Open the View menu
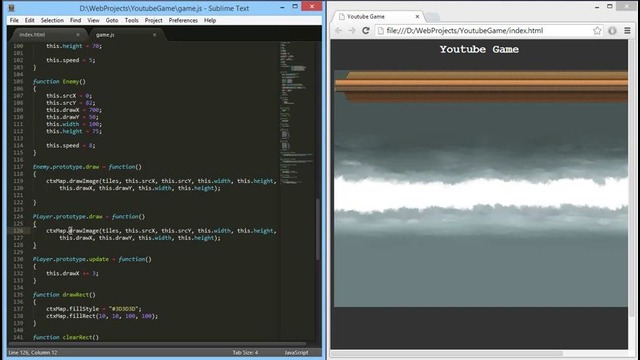This screenshot has height=360, width=640. tap(93, 20)
